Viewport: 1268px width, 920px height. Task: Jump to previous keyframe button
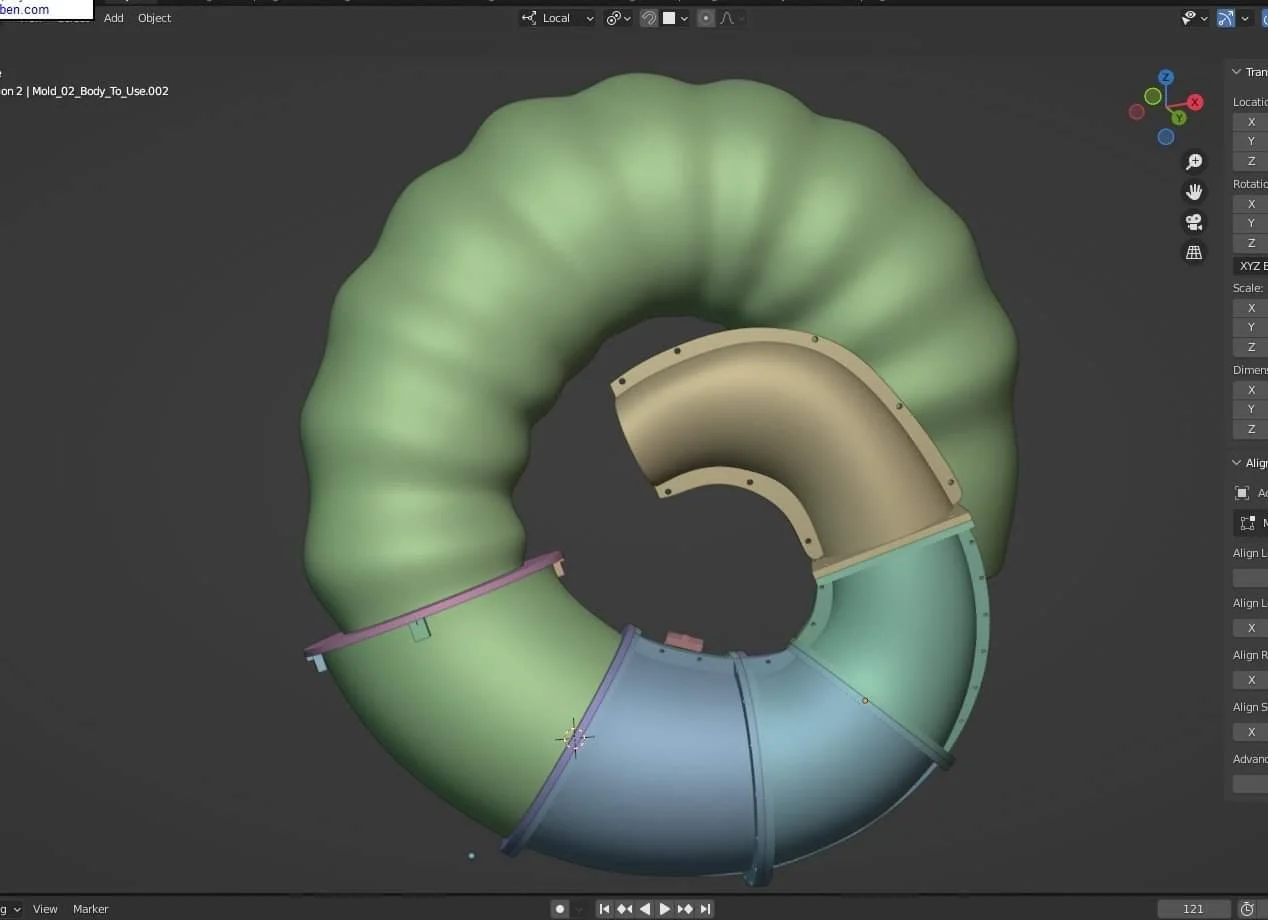pyautogui.click(x=625, y=909)
